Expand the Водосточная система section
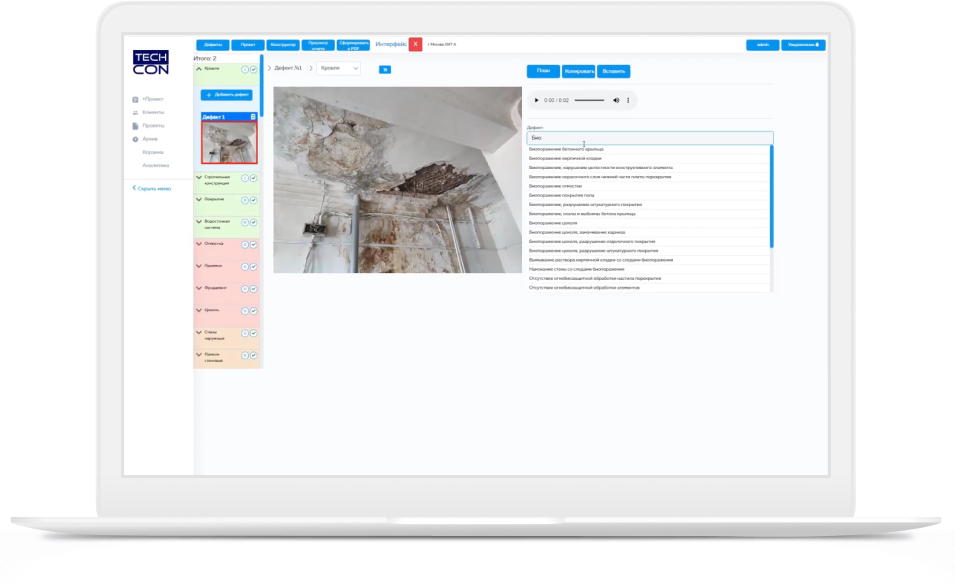Screen dimensions: 955x588 coord(199,222)
